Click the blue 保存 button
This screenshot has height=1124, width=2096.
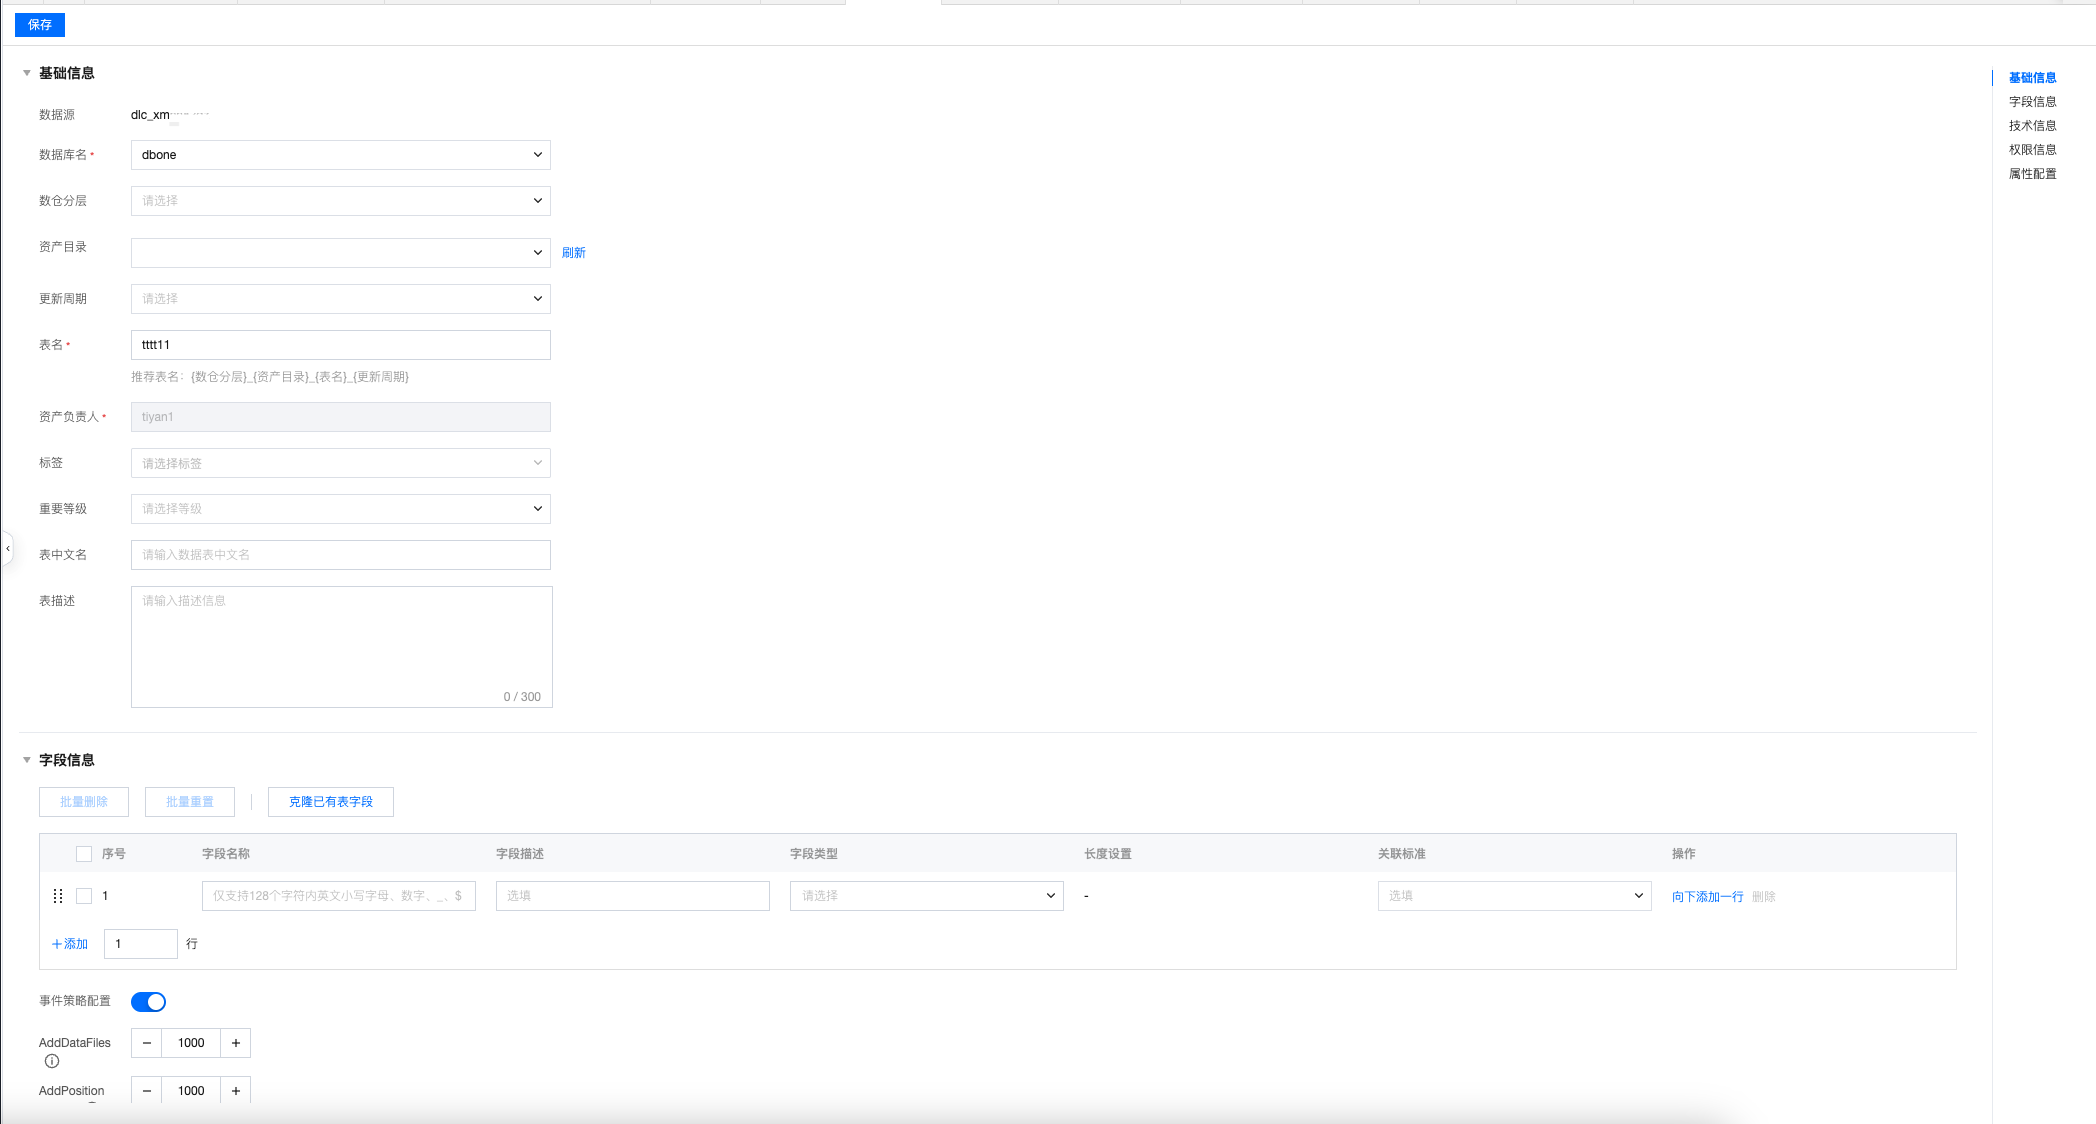click(40, 25)
